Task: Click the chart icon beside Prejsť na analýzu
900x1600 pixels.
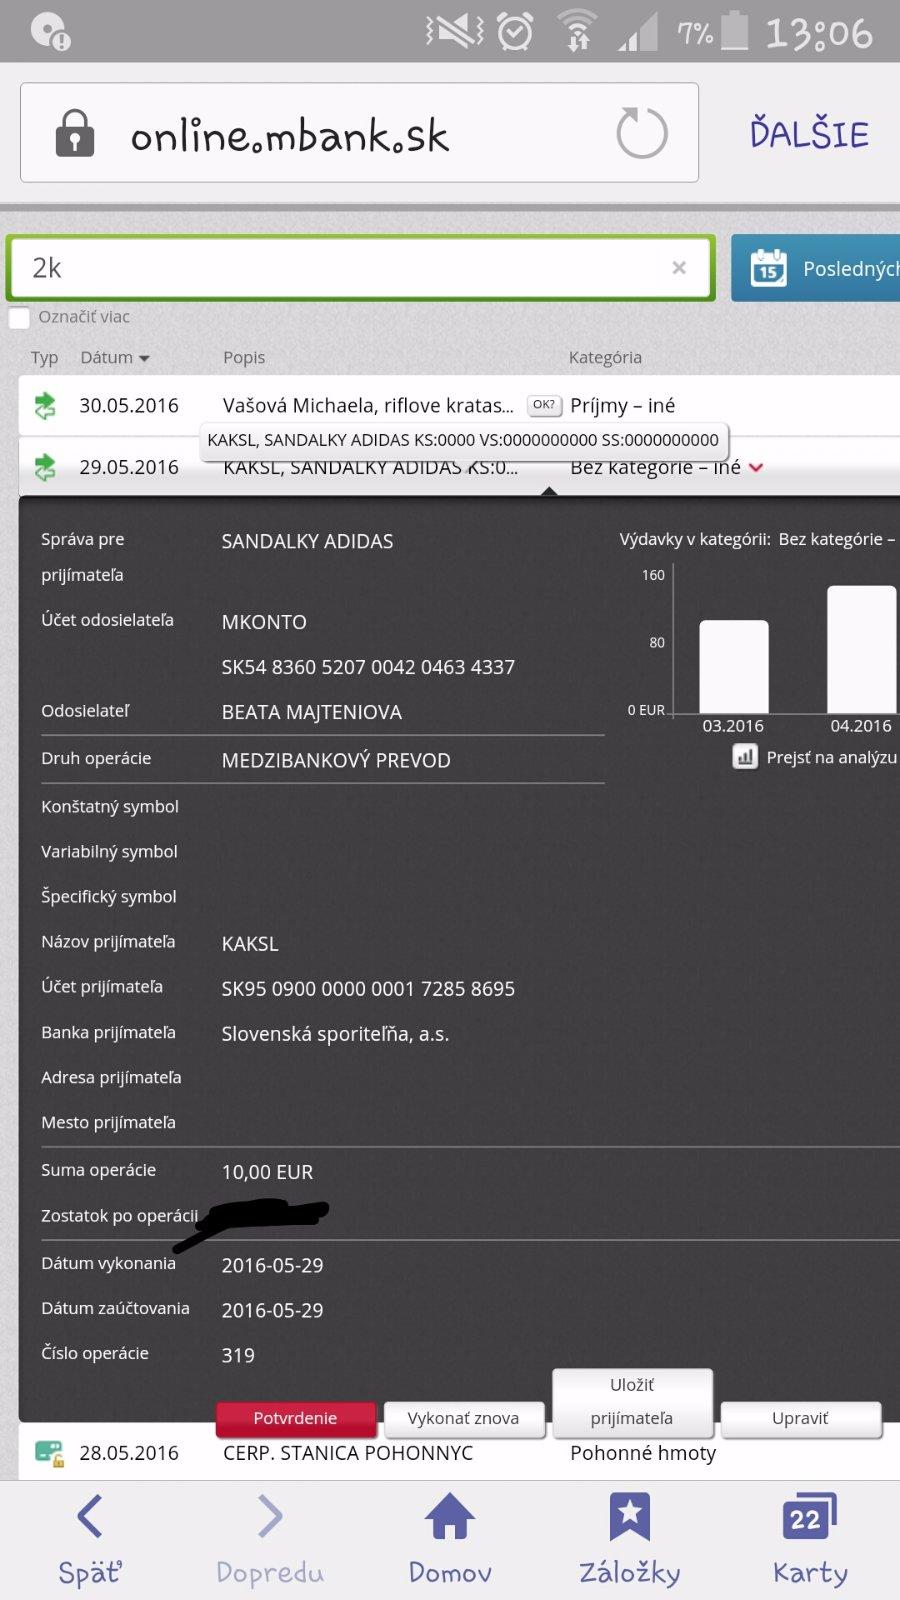Action: (x=745, y=758)
